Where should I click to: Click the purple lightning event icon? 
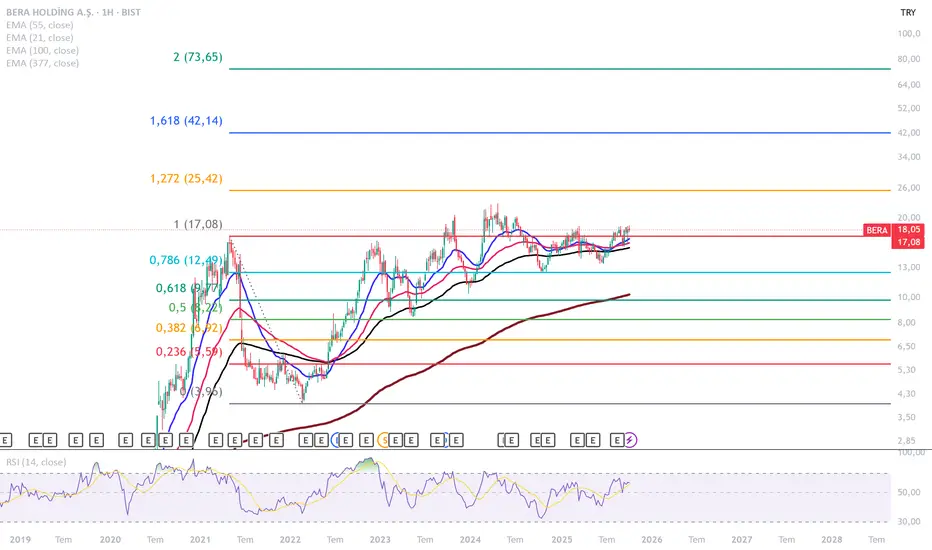630,440
